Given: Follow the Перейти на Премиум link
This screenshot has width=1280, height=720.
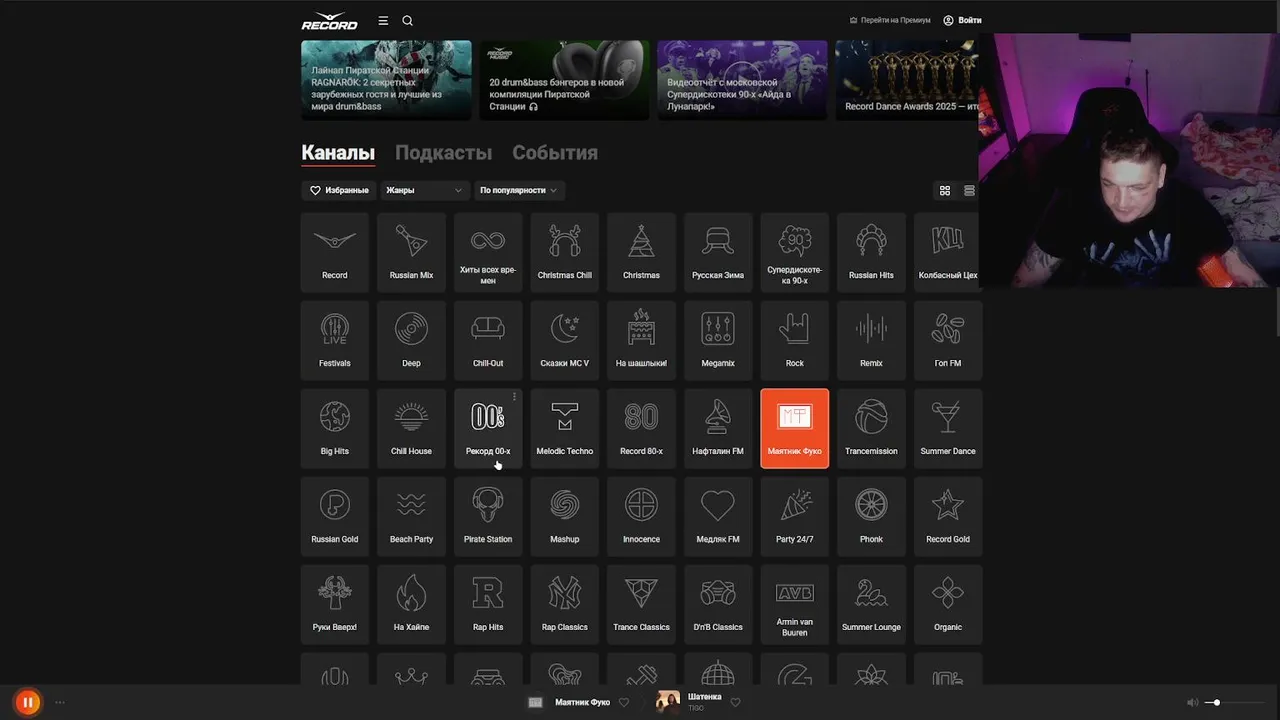Looking at the screenshot, I should pos(890,20).
